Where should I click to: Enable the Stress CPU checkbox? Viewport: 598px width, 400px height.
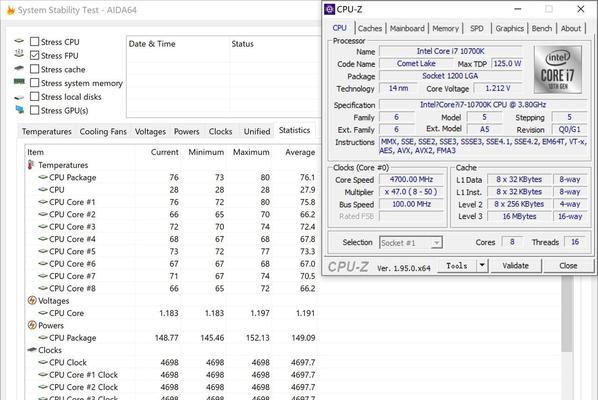(x=34, y=42)
